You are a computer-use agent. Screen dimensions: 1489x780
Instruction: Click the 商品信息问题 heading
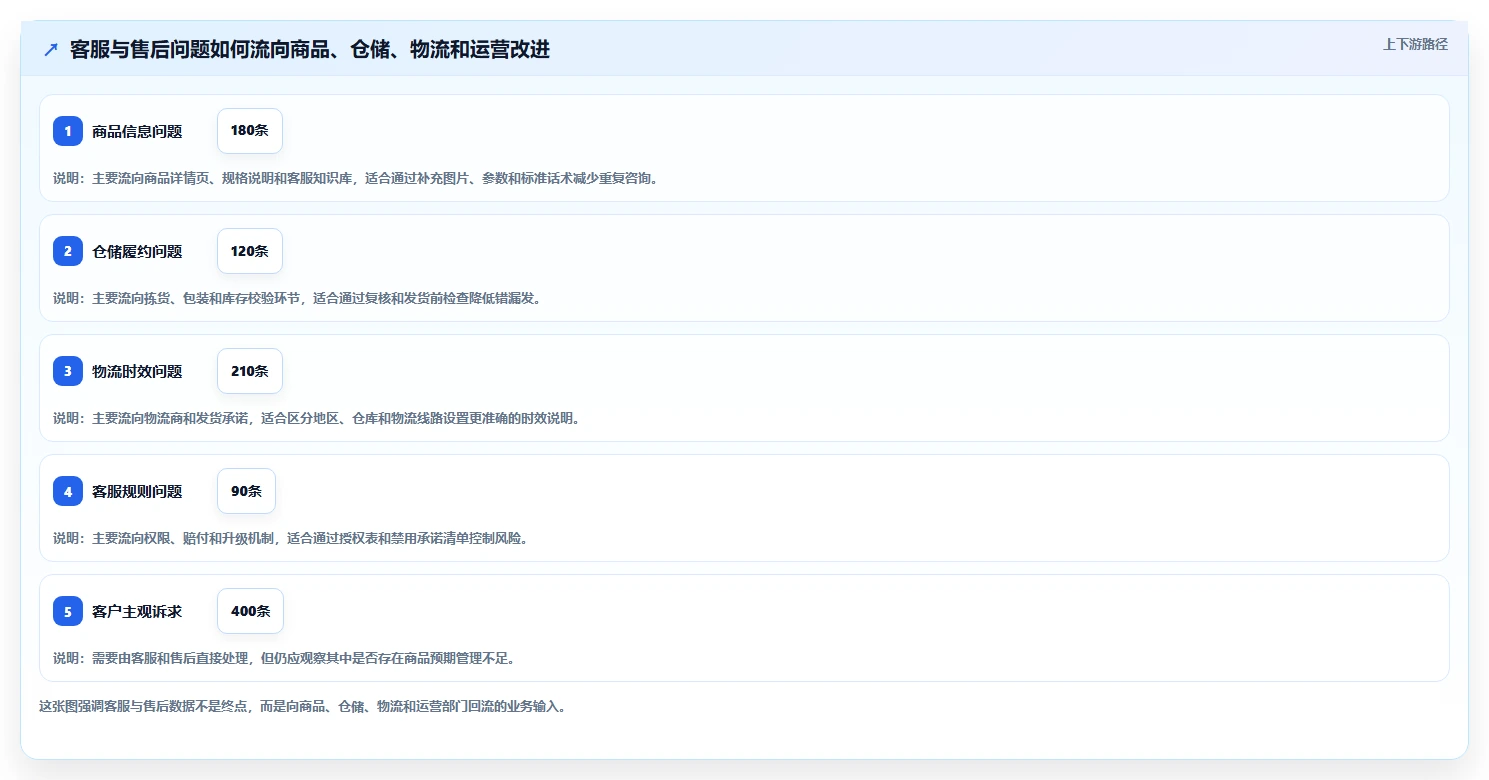coord(137,131)
